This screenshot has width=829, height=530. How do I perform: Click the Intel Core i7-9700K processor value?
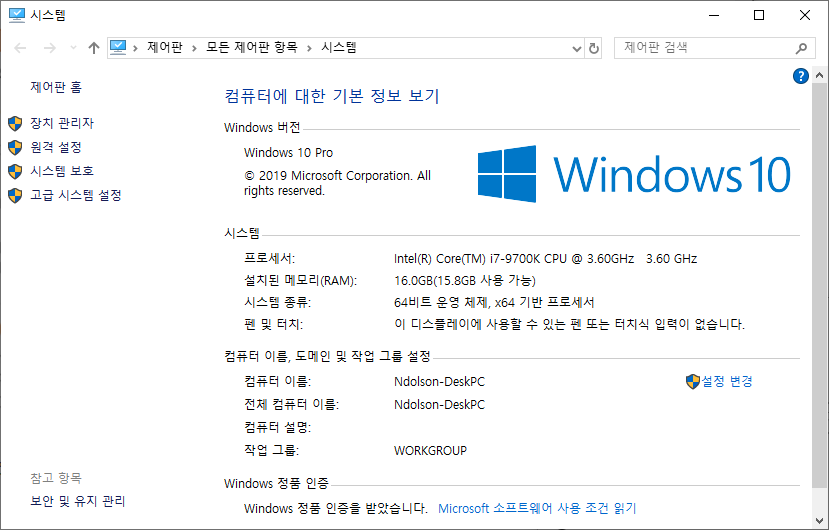coord(546,259)
